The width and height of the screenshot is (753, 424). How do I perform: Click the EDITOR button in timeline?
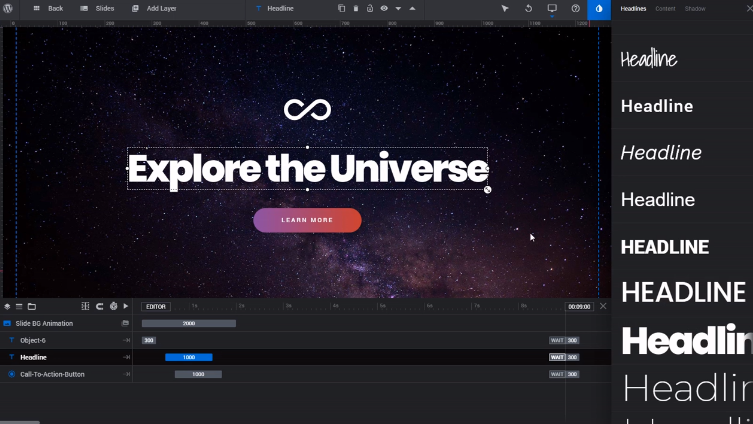click(x=156, y=306)
